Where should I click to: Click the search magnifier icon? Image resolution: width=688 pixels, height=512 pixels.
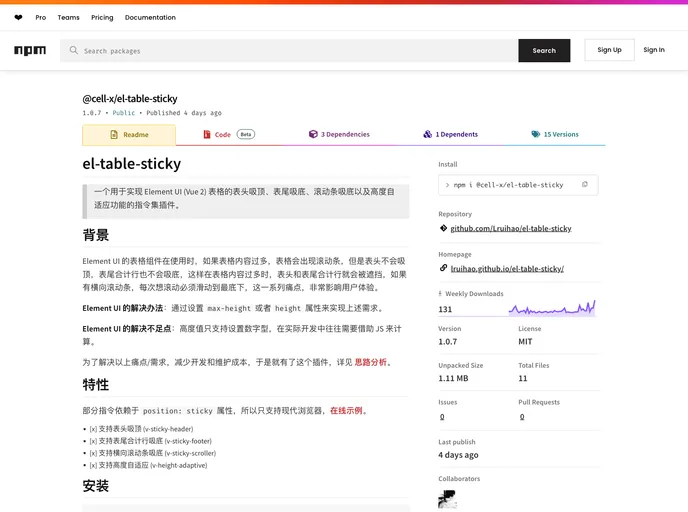(74, 50)
